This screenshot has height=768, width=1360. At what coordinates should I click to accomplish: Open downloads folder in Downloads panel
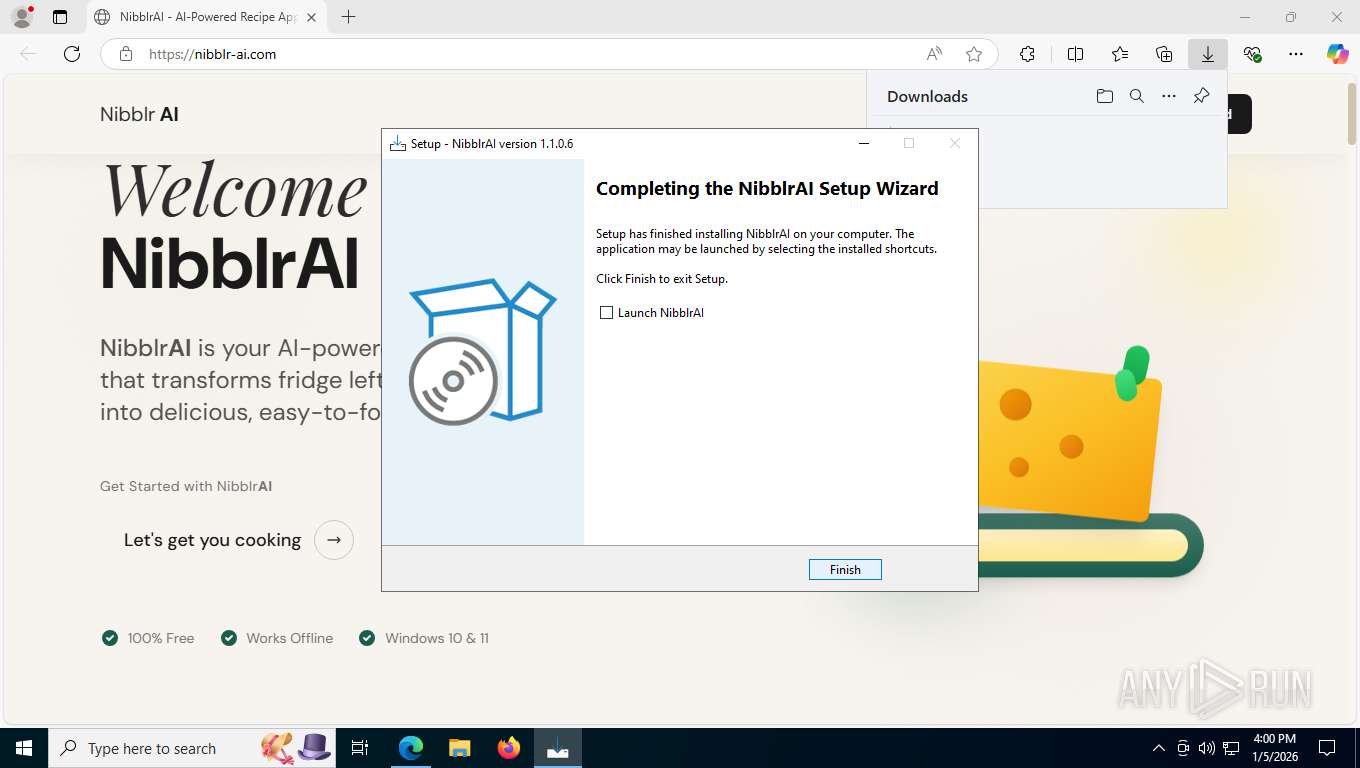click(x=1104, y=96)
